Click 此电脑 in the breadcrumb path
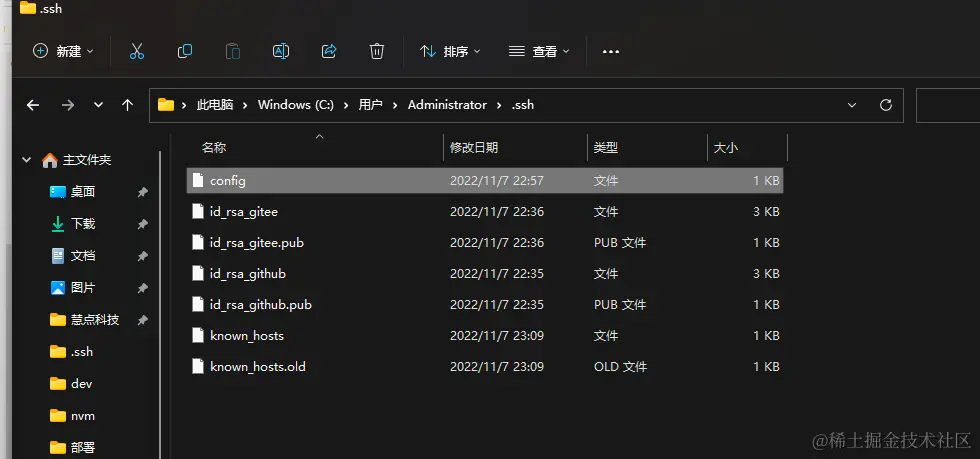 coord(215,105)
